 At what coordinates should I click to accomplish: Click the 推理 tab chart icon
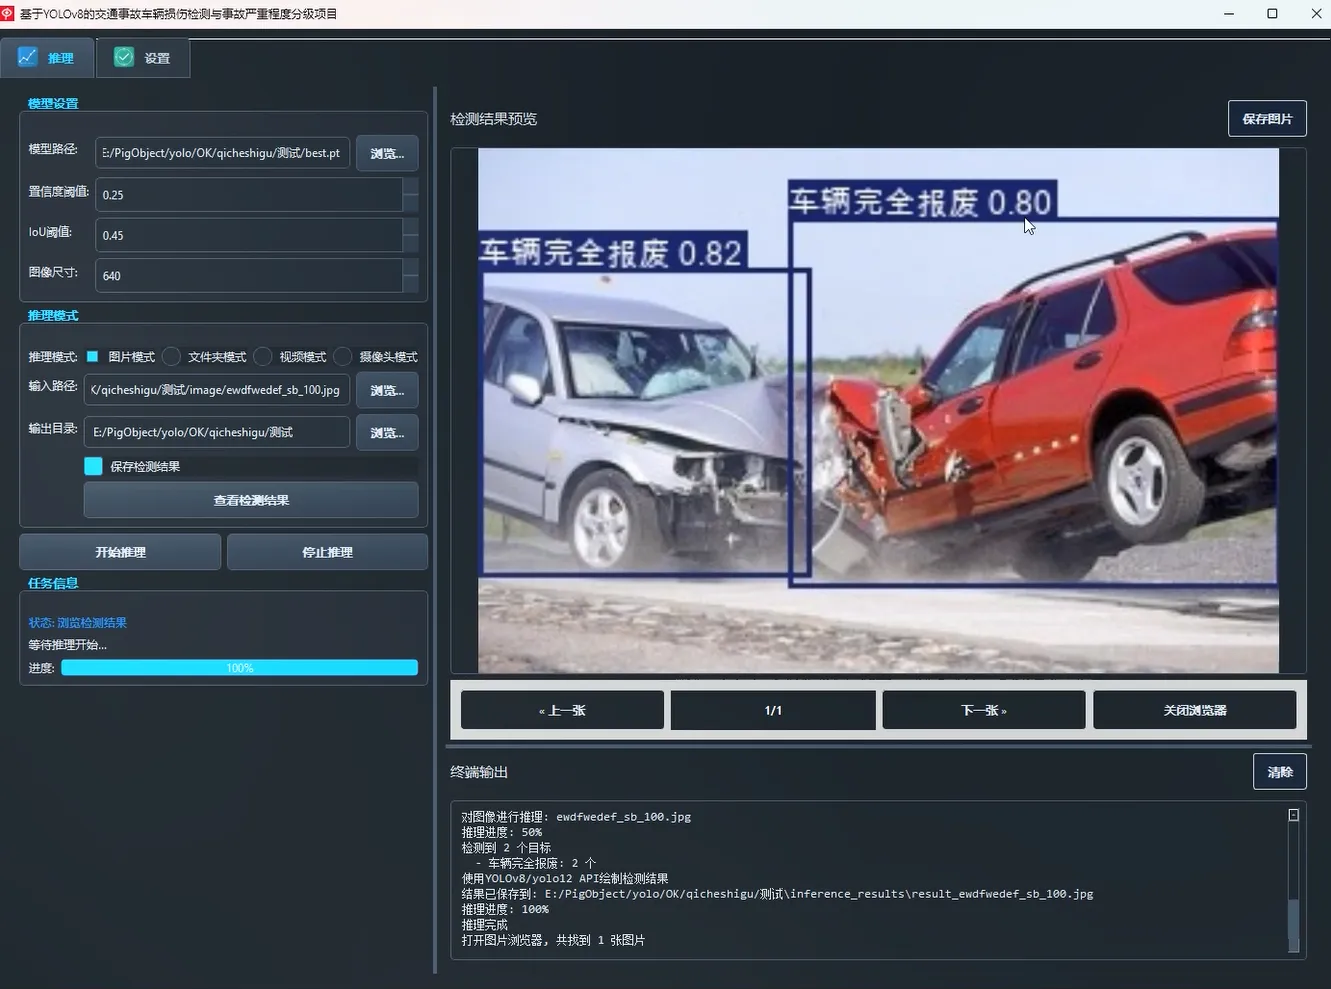[x=27, y=57]
